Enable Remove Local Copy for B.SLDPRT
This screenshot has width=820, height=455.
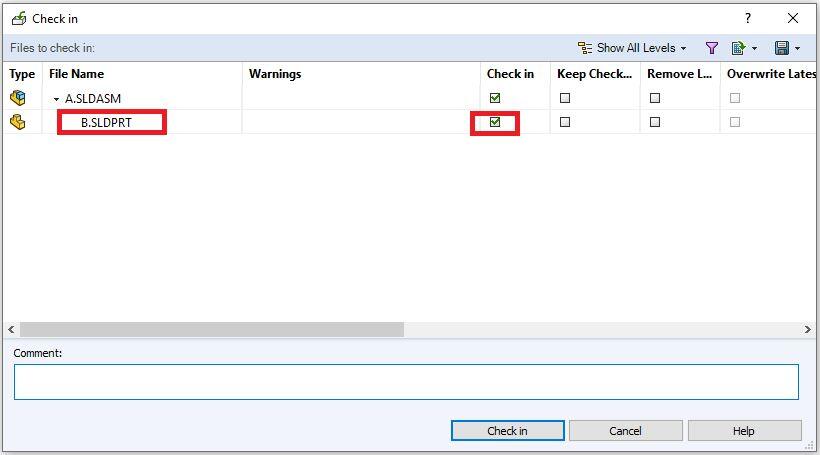tap(655, 122)
